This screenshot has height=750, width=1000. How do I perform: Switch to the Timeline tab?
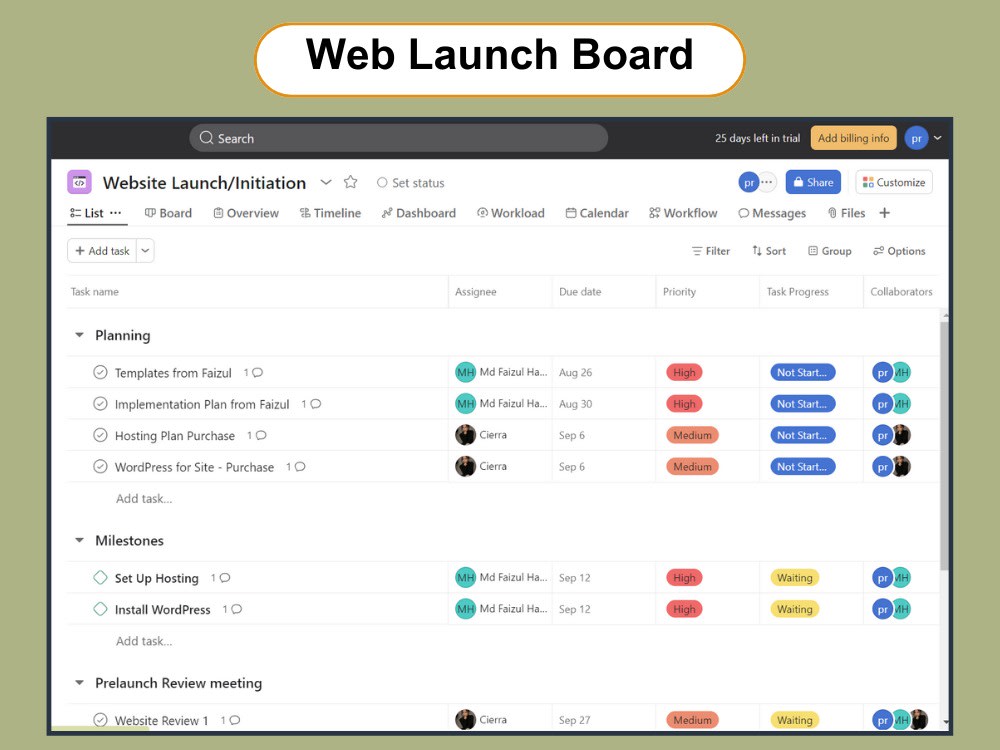[330, 213]
